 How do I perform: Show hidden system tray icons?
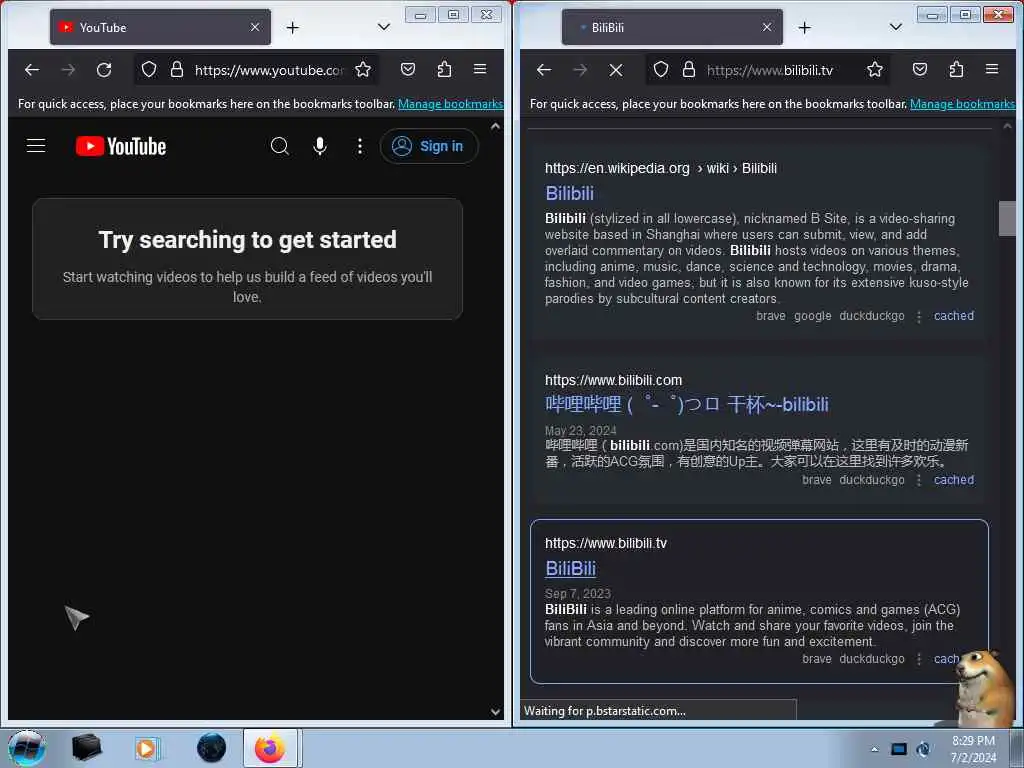pos(874,749)
